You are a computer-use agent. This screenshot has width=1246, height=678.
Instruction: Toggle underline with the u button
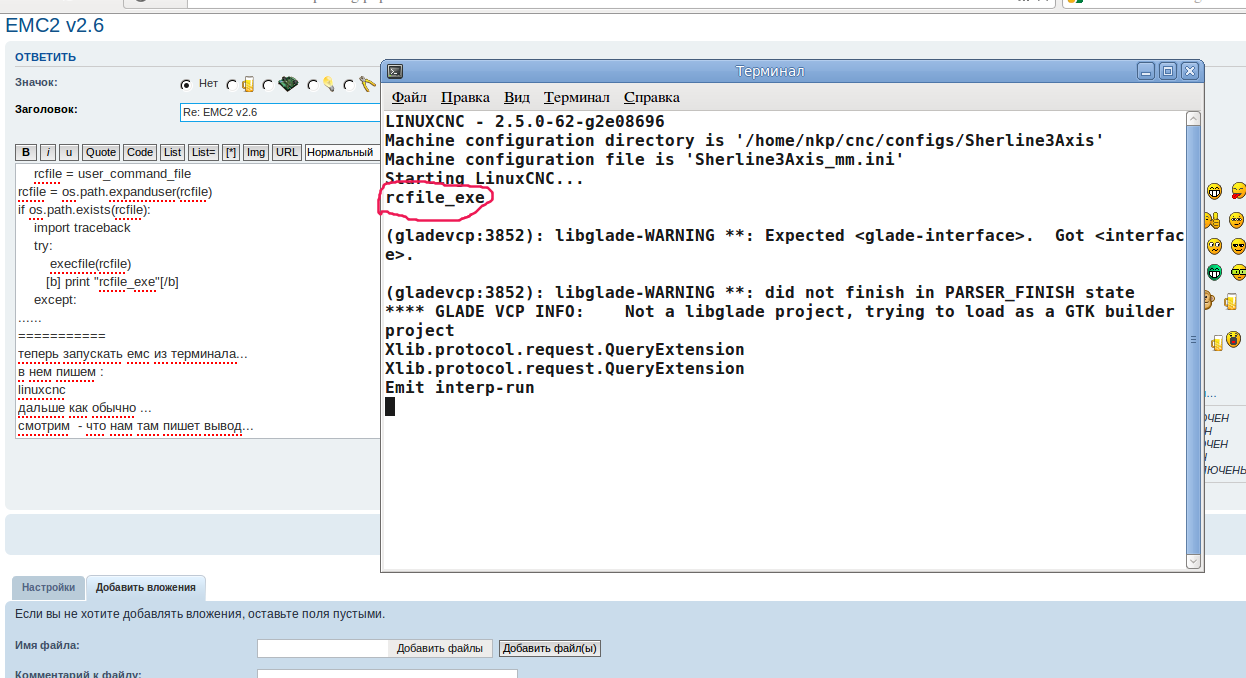point(69,152)
